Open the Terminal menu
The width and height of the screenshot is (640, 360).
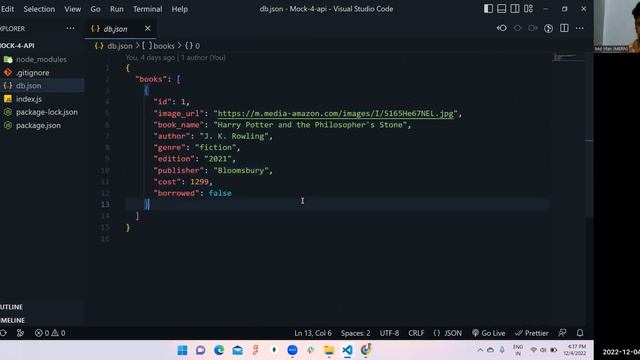147,9
